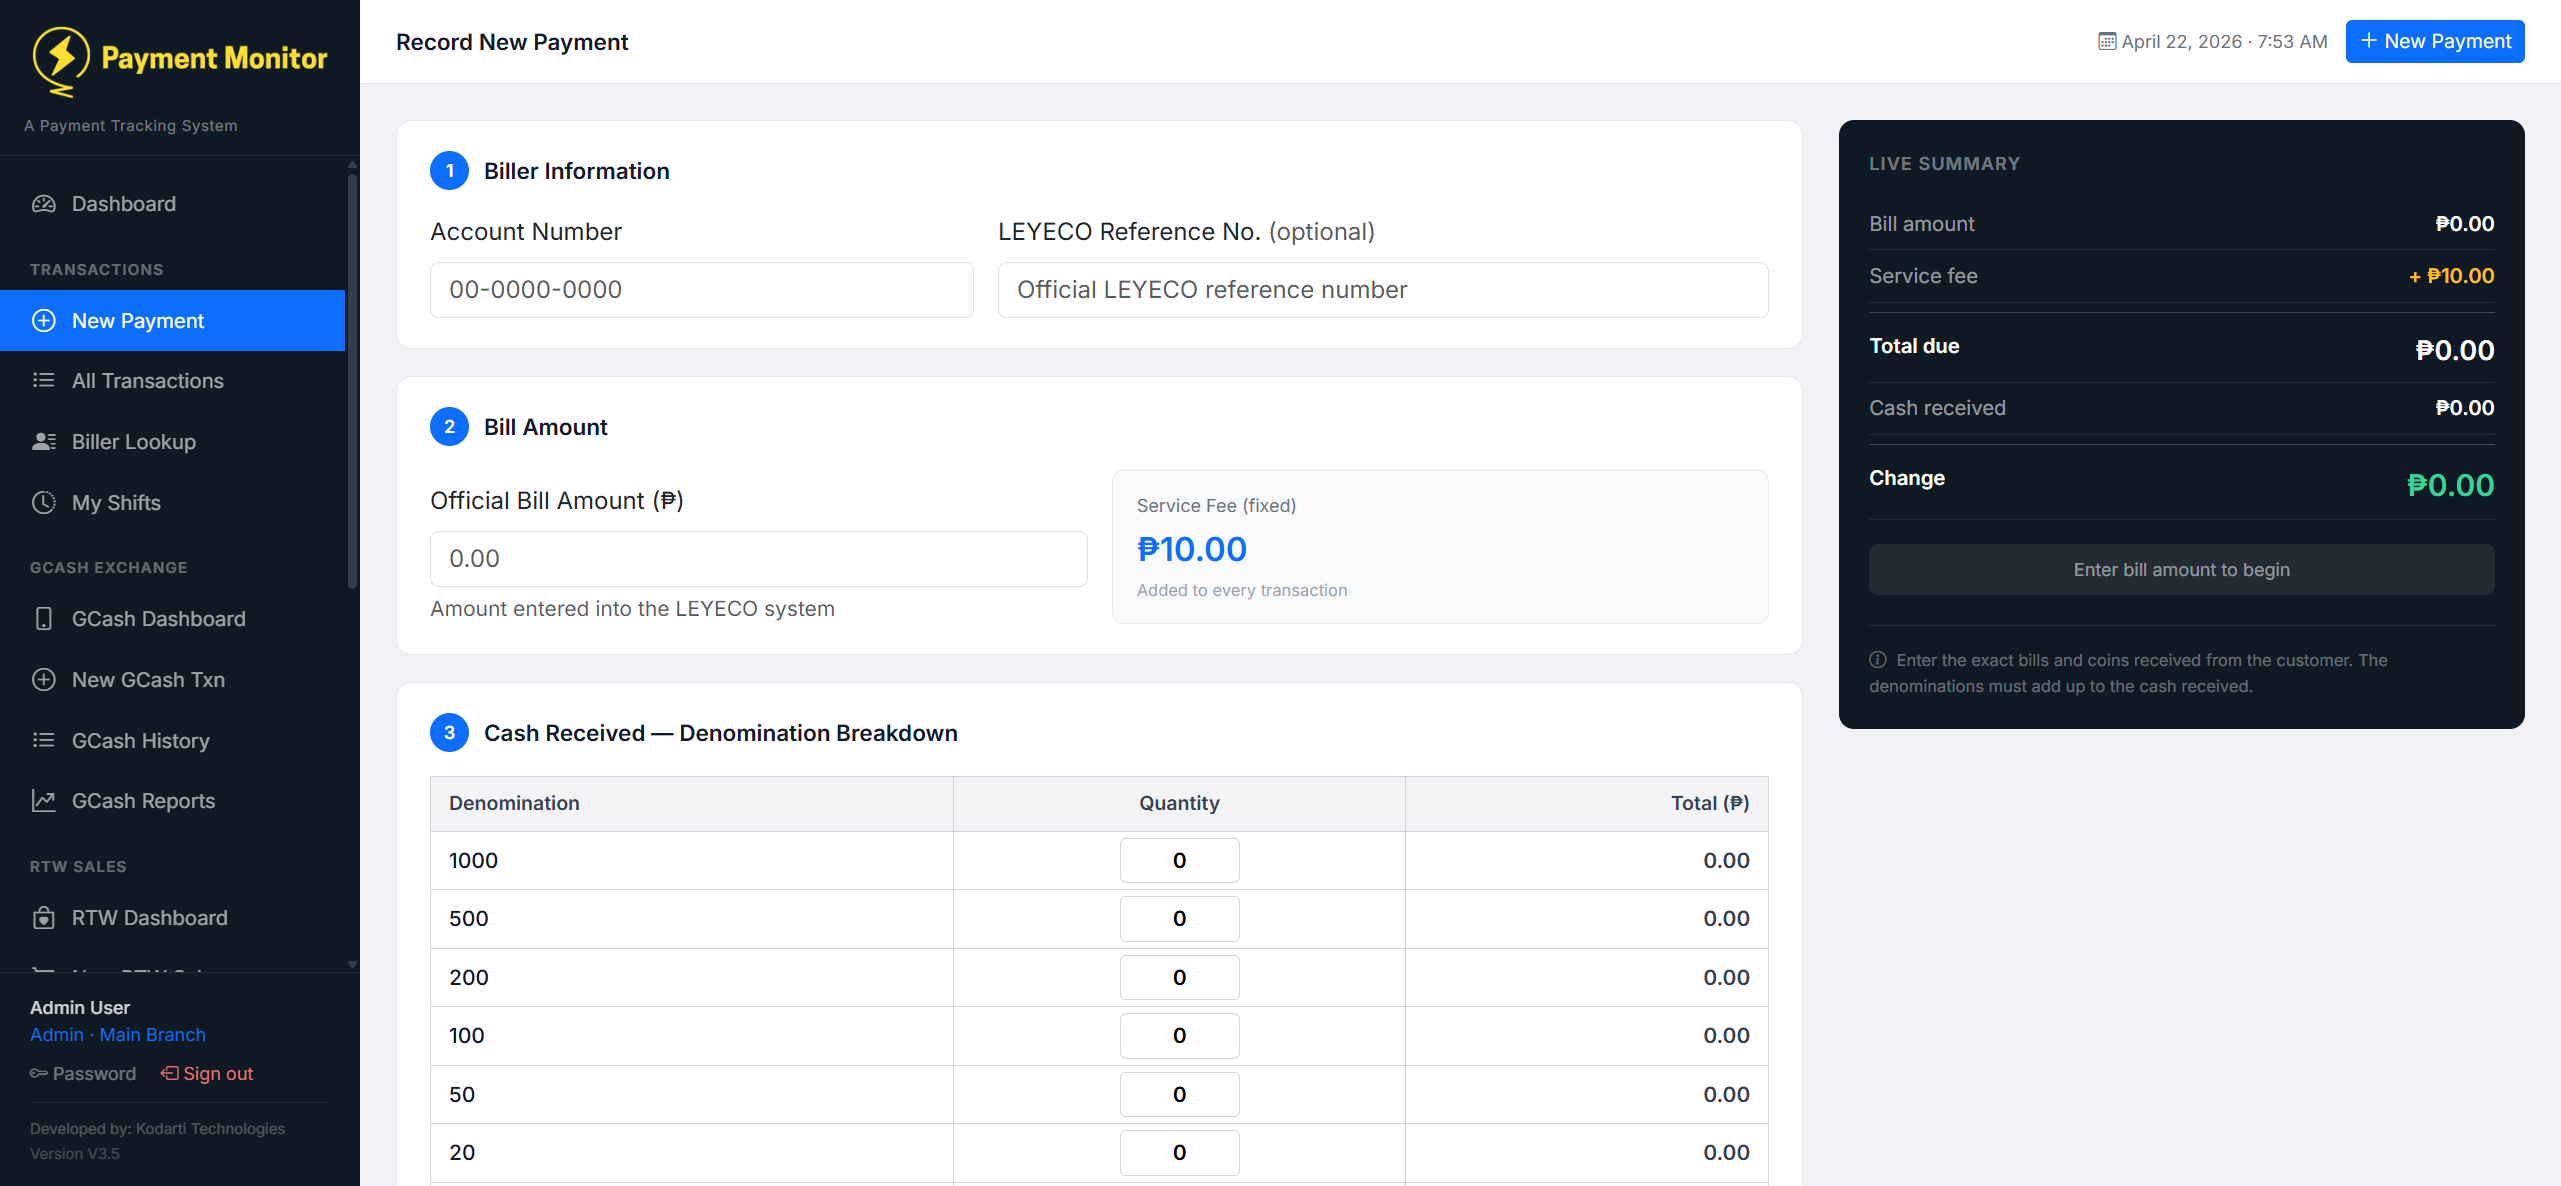Click the Main Branch admin link

(152, 1034)
